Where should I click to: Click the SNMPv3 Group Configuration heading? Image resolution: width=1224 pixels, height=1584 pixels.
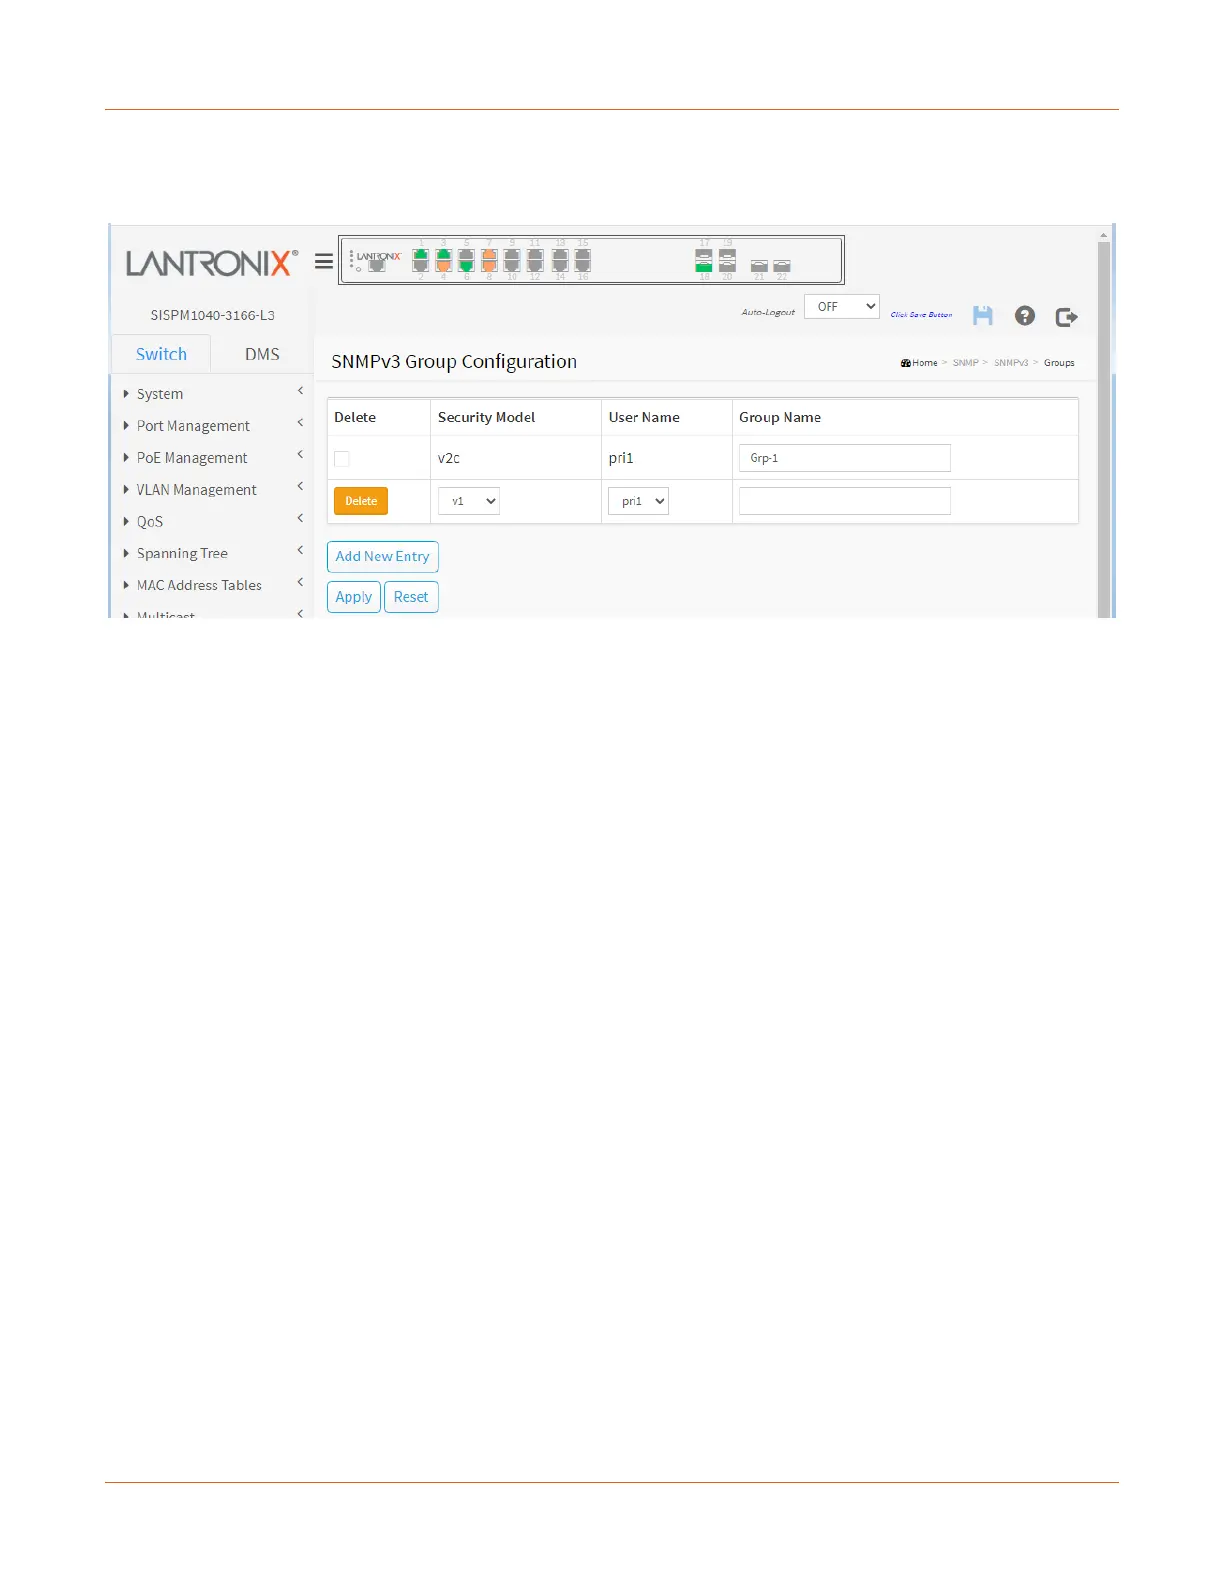coord(454,362)
